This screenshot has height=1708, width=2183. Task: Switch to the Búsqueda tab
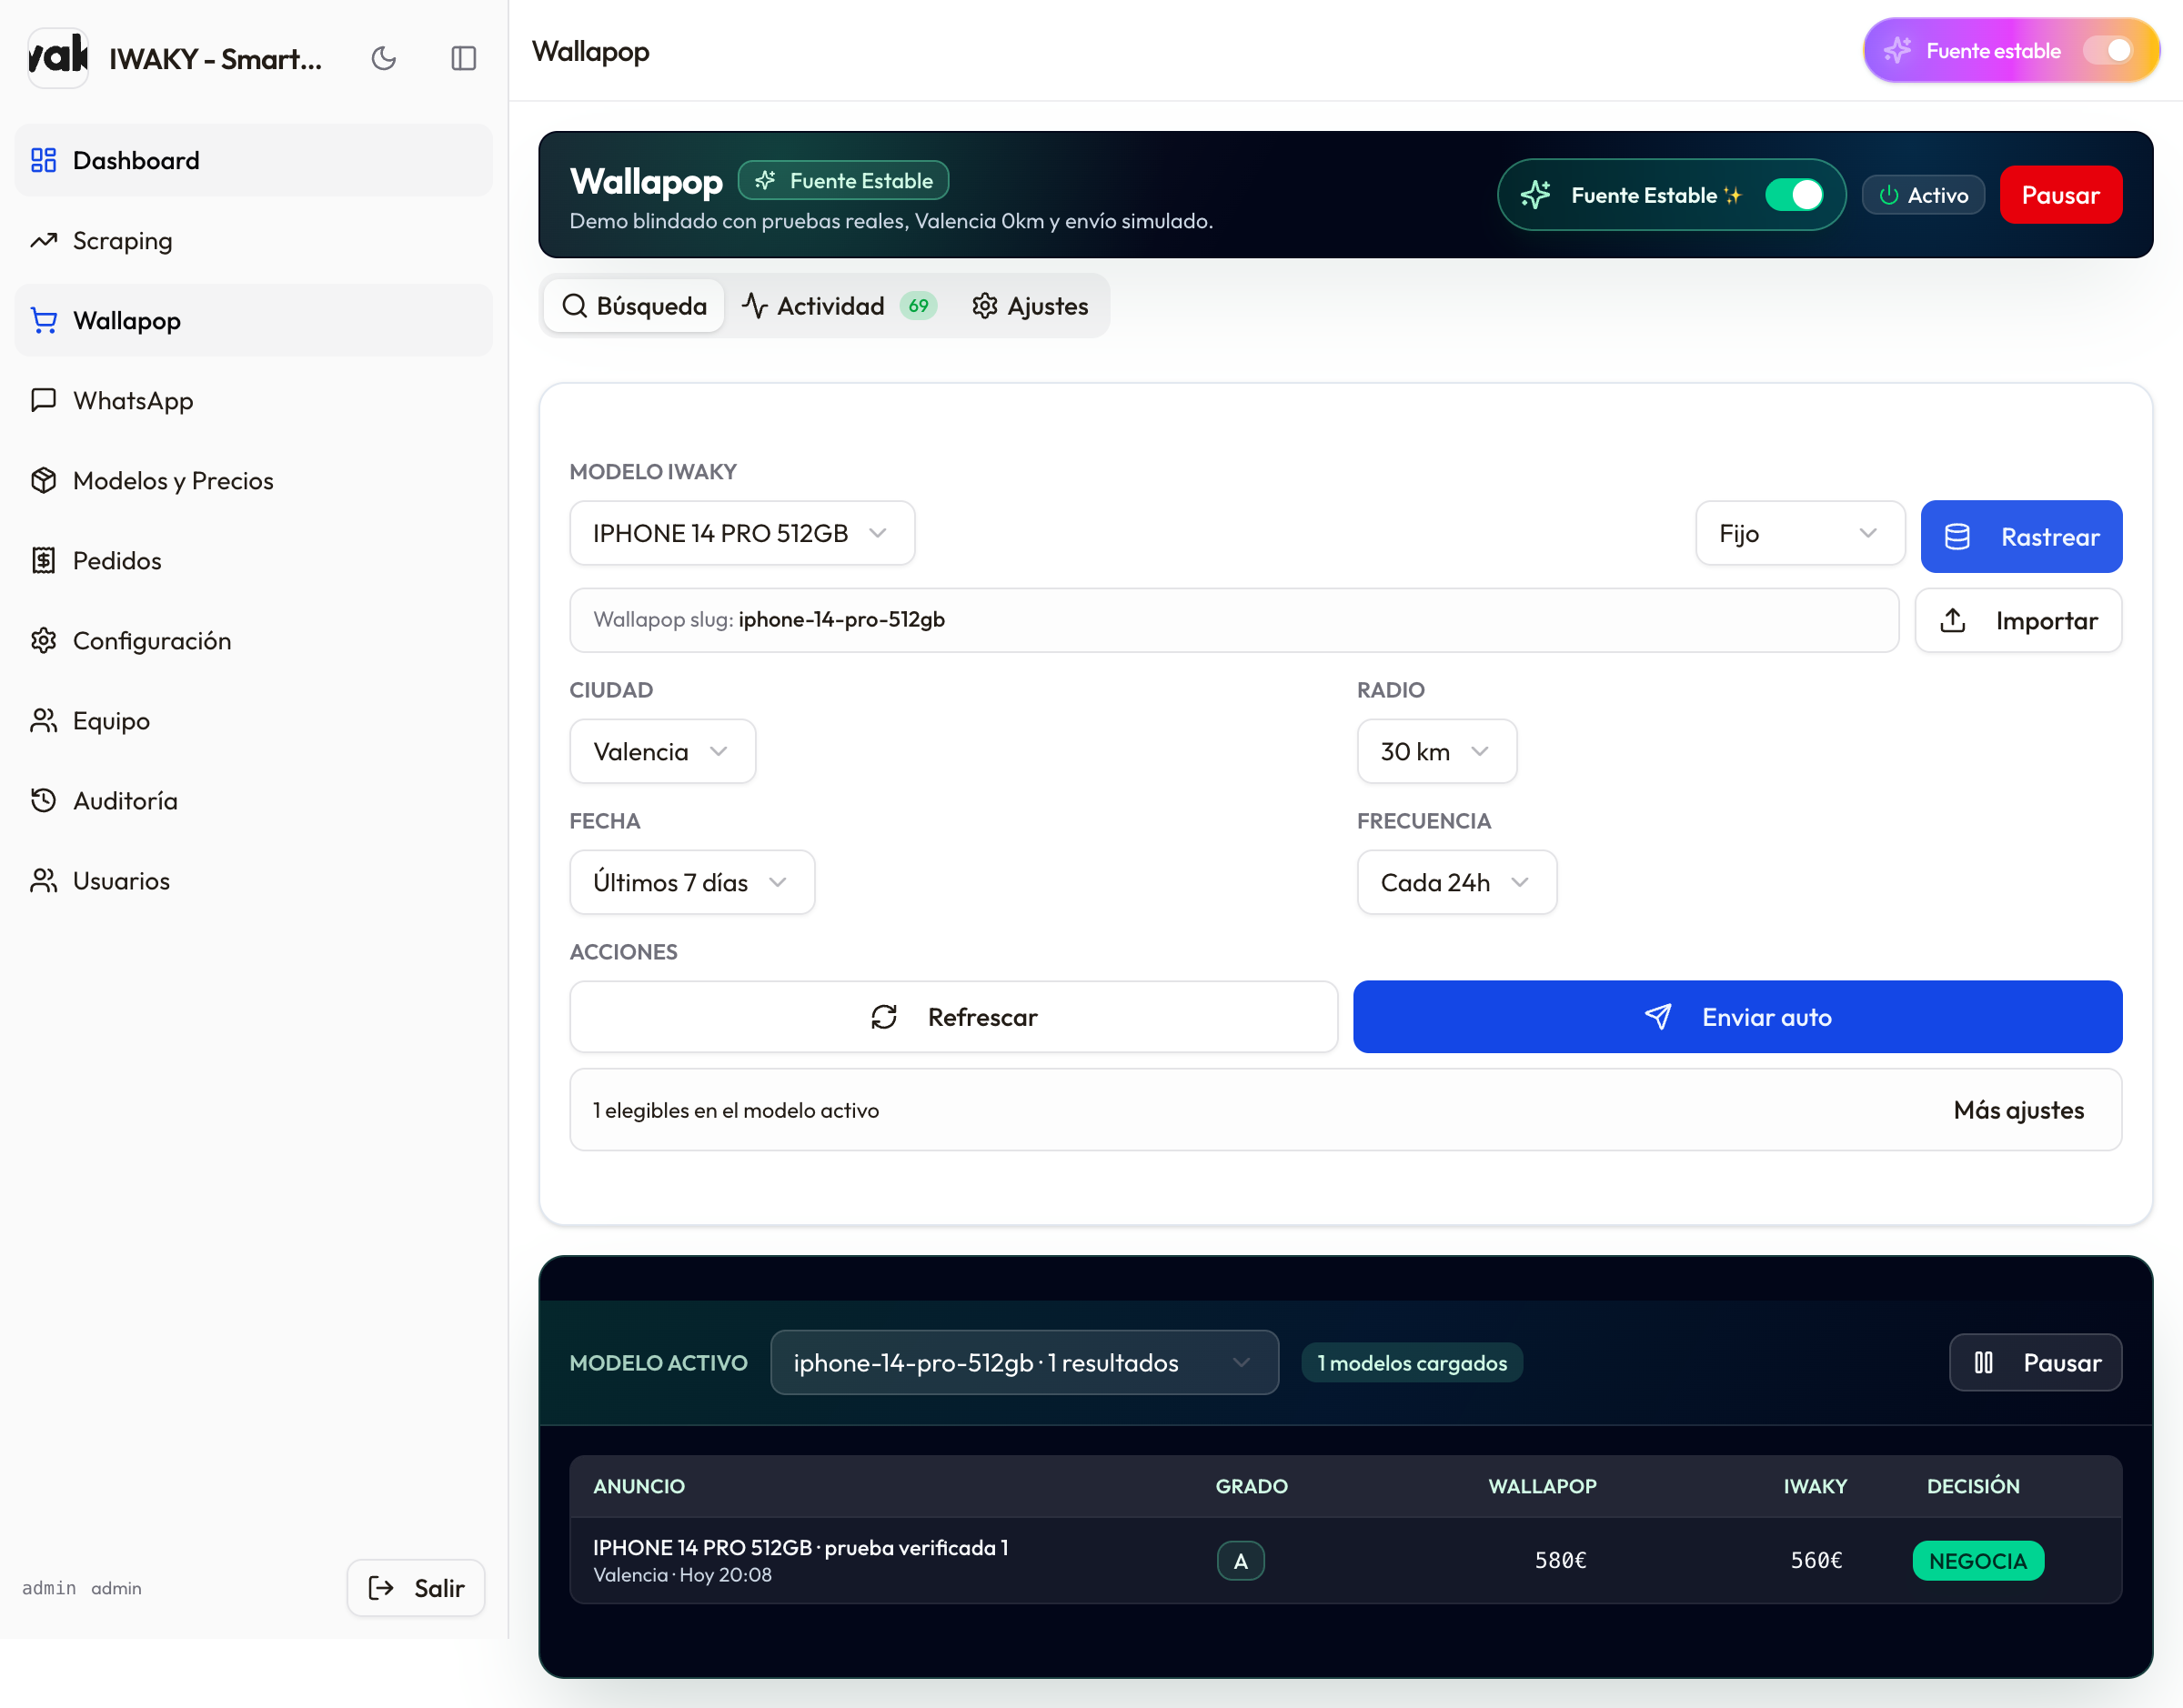tap(634, 306)
